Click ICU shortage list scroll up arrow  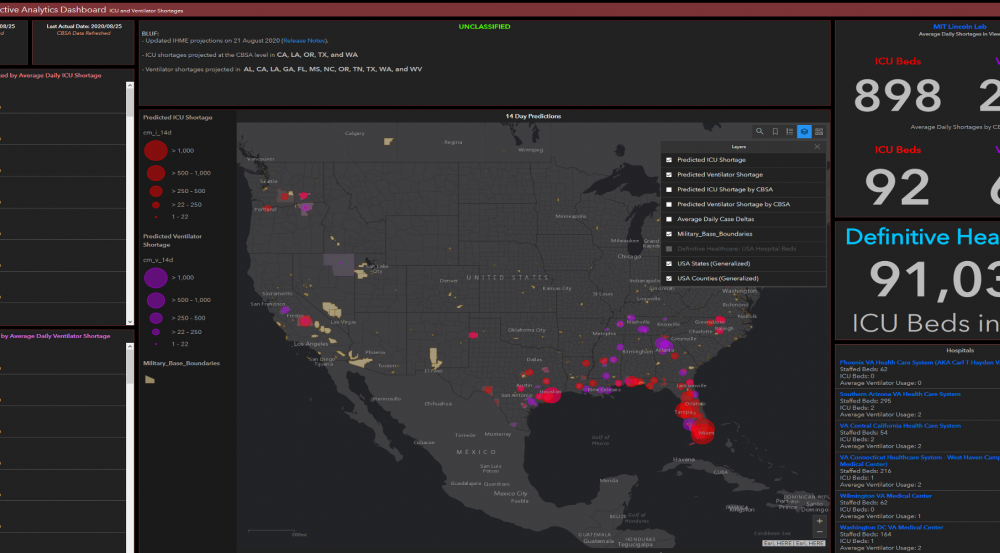tap(130, 85)
